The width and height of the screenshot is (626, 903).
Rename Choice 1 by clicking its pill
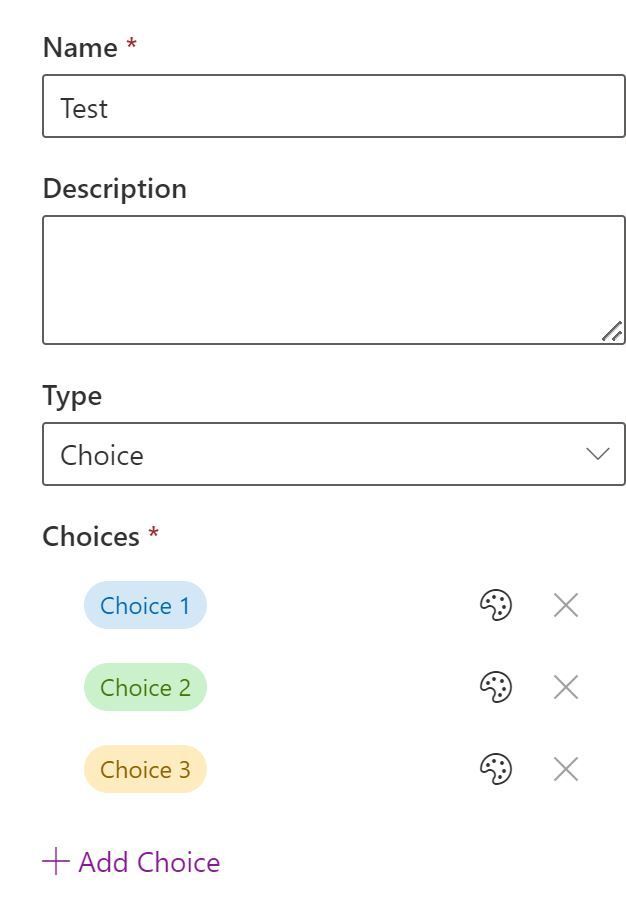145,605
